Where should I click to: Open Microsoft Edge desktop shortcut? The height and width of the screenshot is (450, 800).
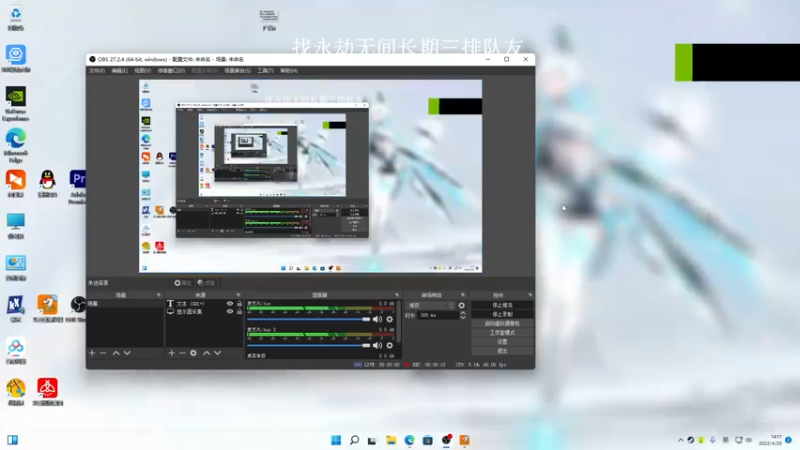[16, 145]
